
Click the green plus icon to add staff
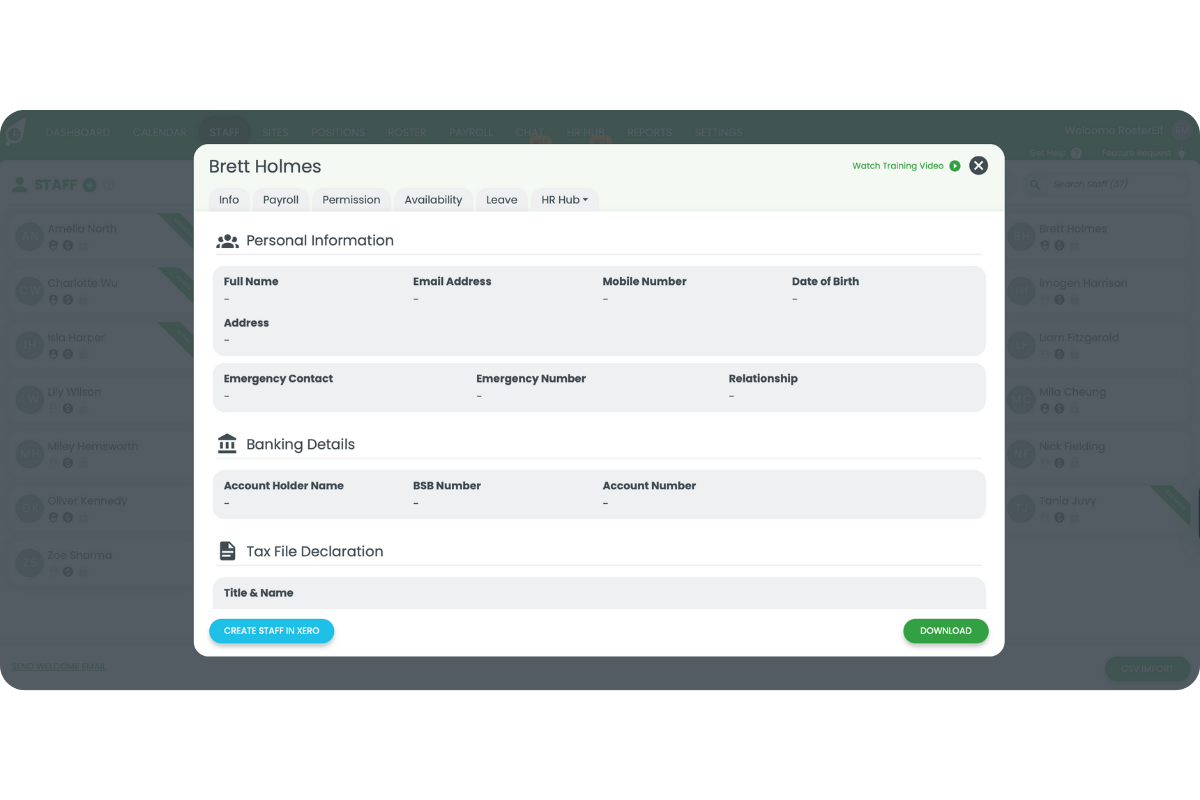[89, 185]
